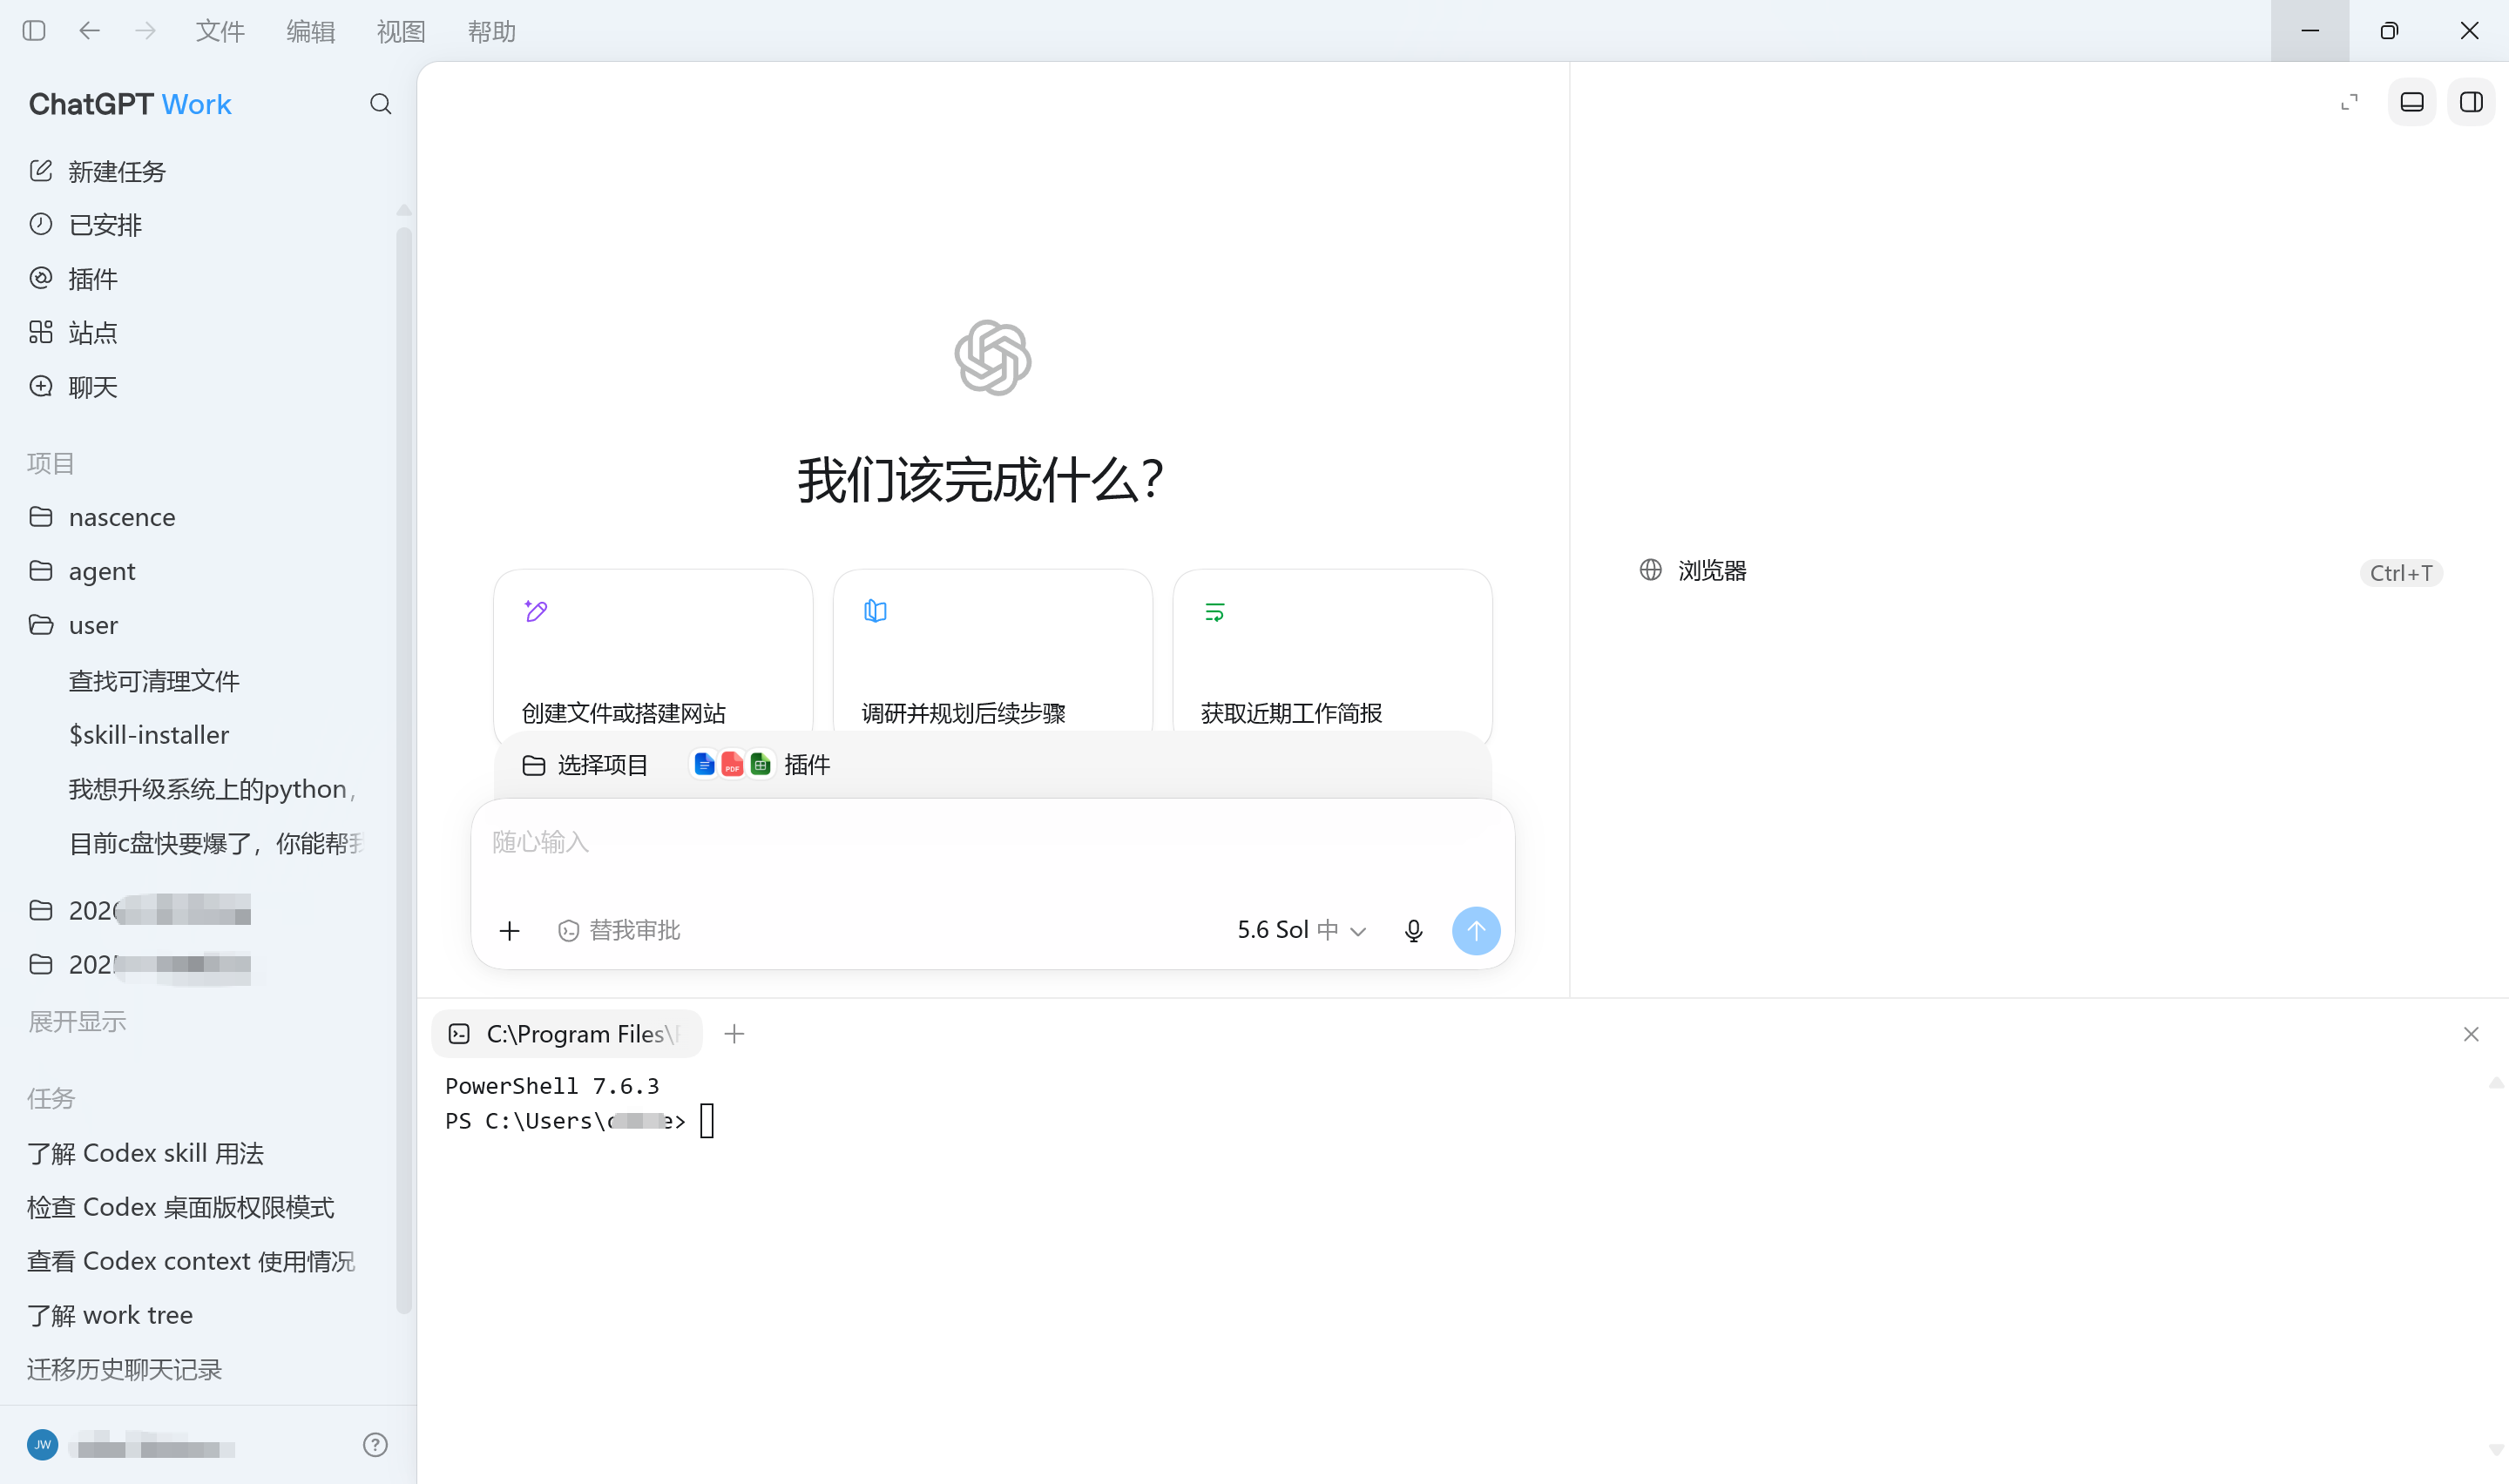This screenshot has width=2509, height=1484.
Task: Open 插件 in the sidebar
Action: tap(74, 279)
